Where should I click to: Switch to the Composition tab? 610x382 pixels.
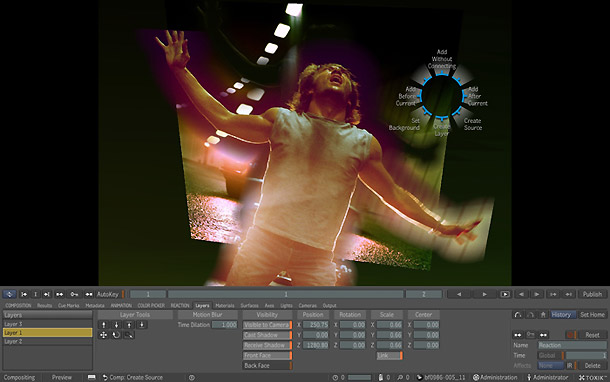[18, 305]
